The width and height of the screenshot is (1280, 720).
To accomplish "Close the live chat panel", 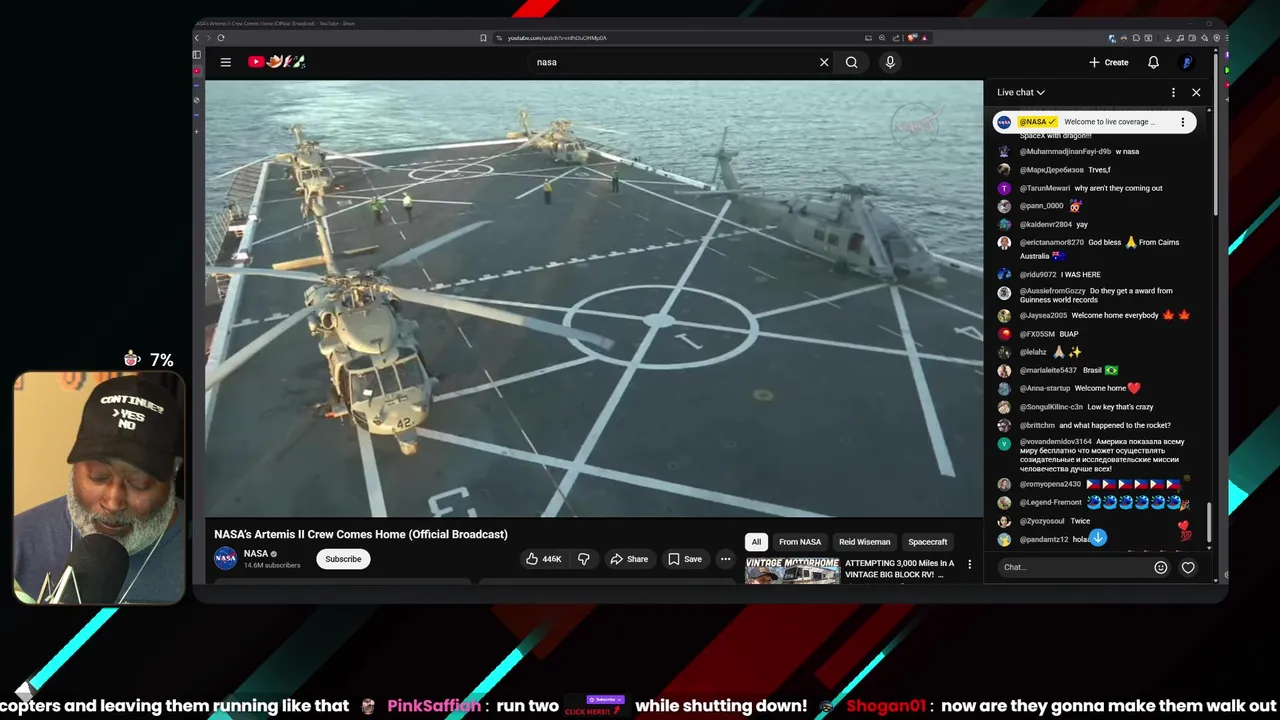I will (1196, 92).
